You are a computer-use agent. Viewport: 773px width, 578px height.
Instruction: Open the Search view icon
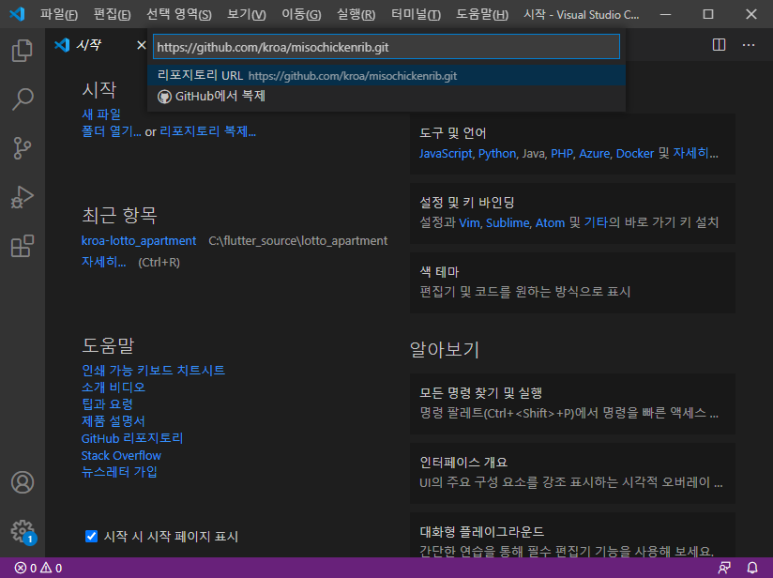click(x=22, y=99)
